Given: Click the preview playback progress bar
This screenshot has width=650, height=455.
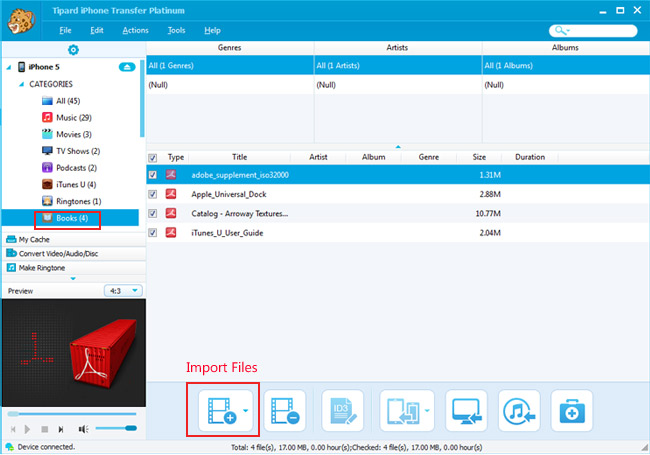Looking at the screenshot, I should pos(72,414).
